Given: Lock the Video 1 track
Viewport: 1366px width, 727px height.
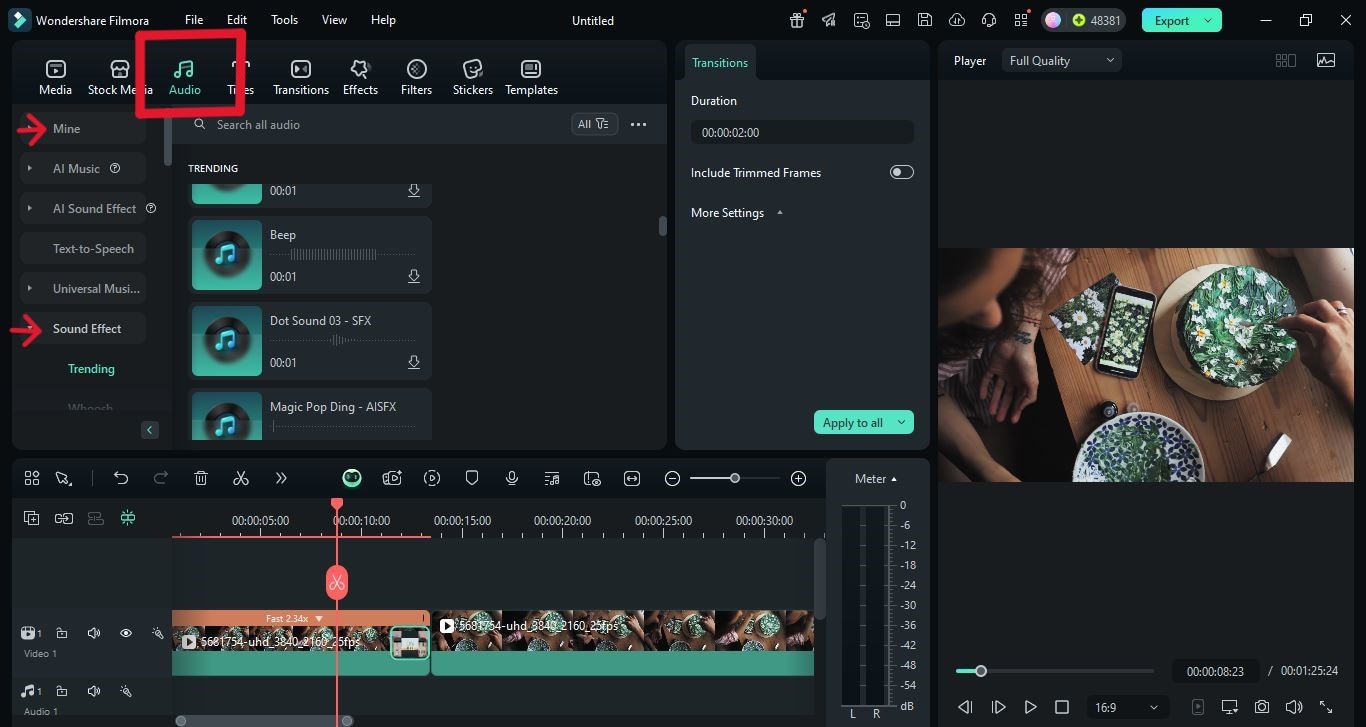Looking at the screenshot, I should click(x=62, y=633).
